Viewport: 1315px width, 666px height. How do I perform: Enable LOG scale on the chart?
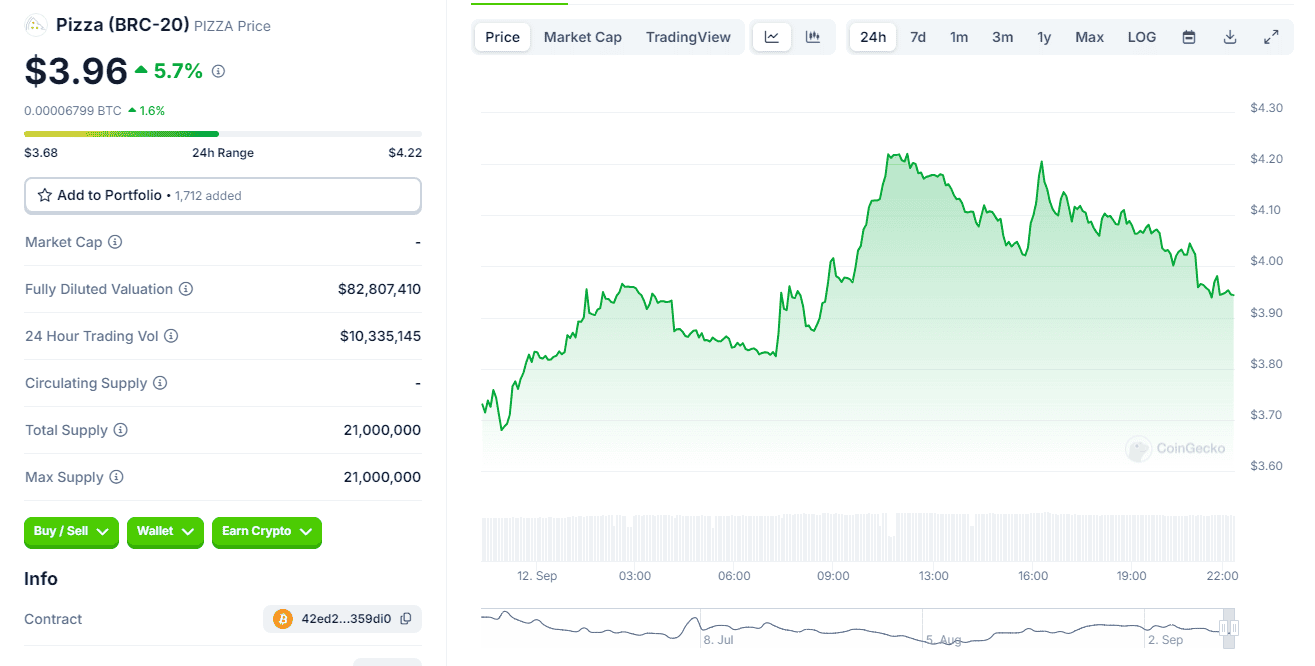1141,36
